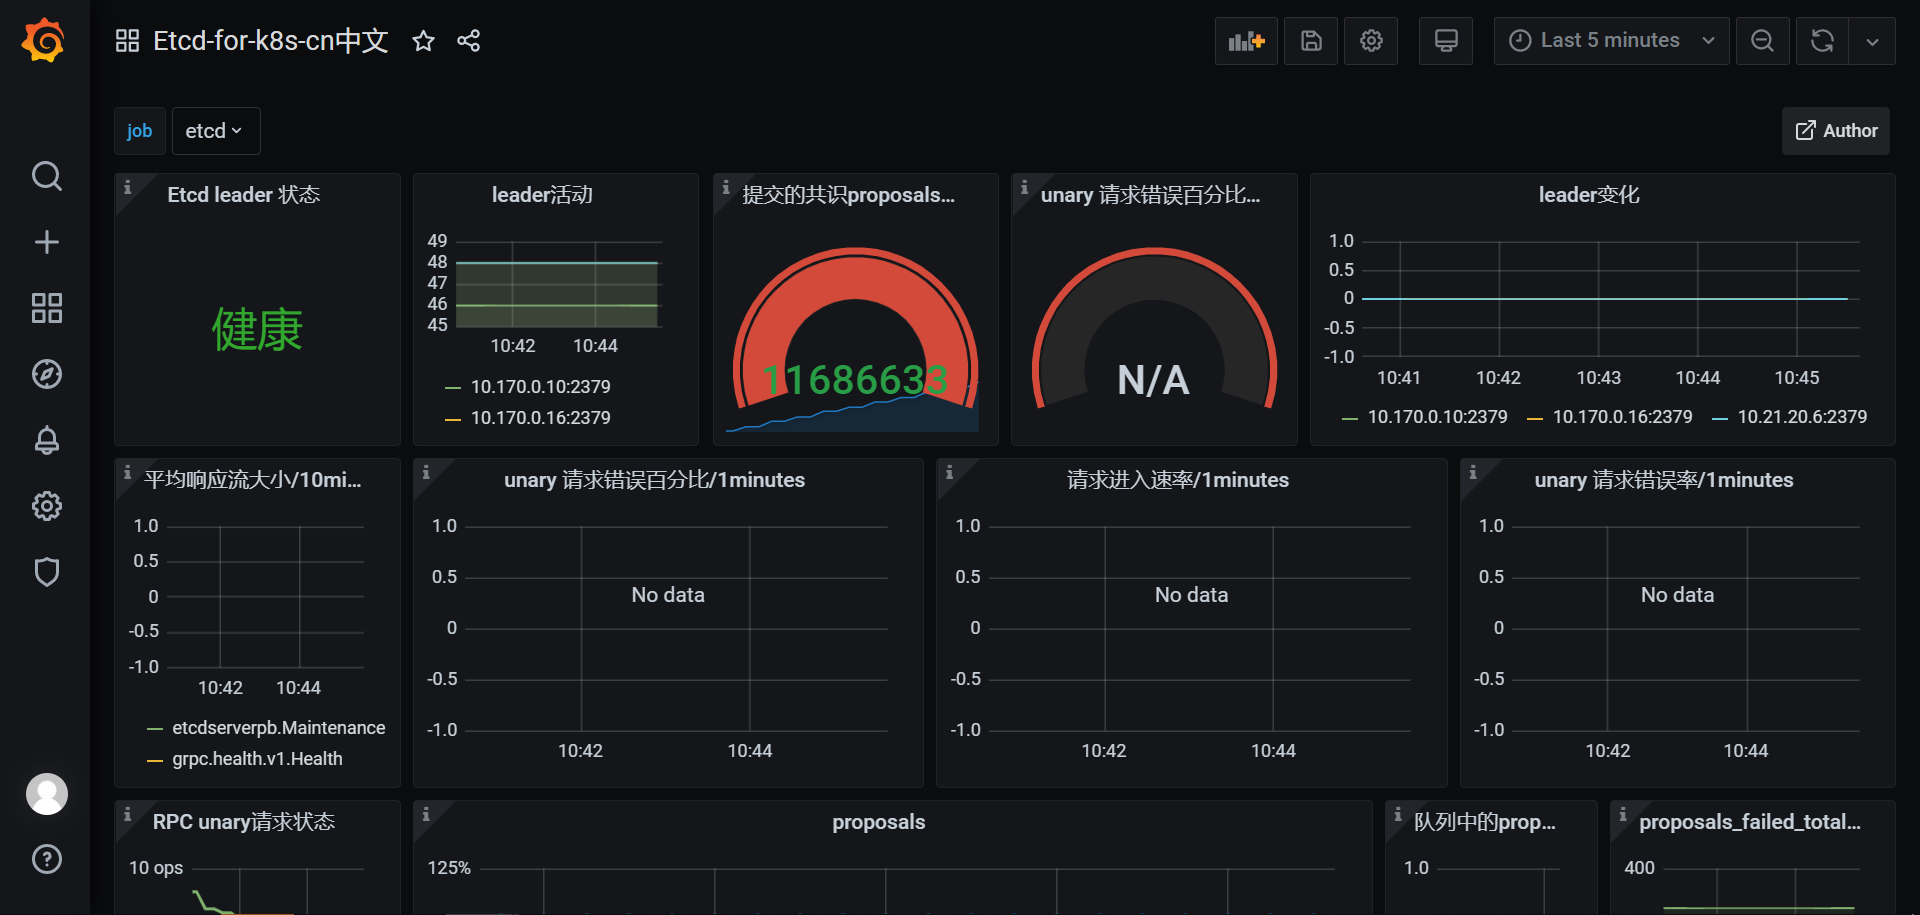Open the Alerting bell icon
Image resolution: width=1920 pixels, height=915 pixels.
tap(46, 440)
